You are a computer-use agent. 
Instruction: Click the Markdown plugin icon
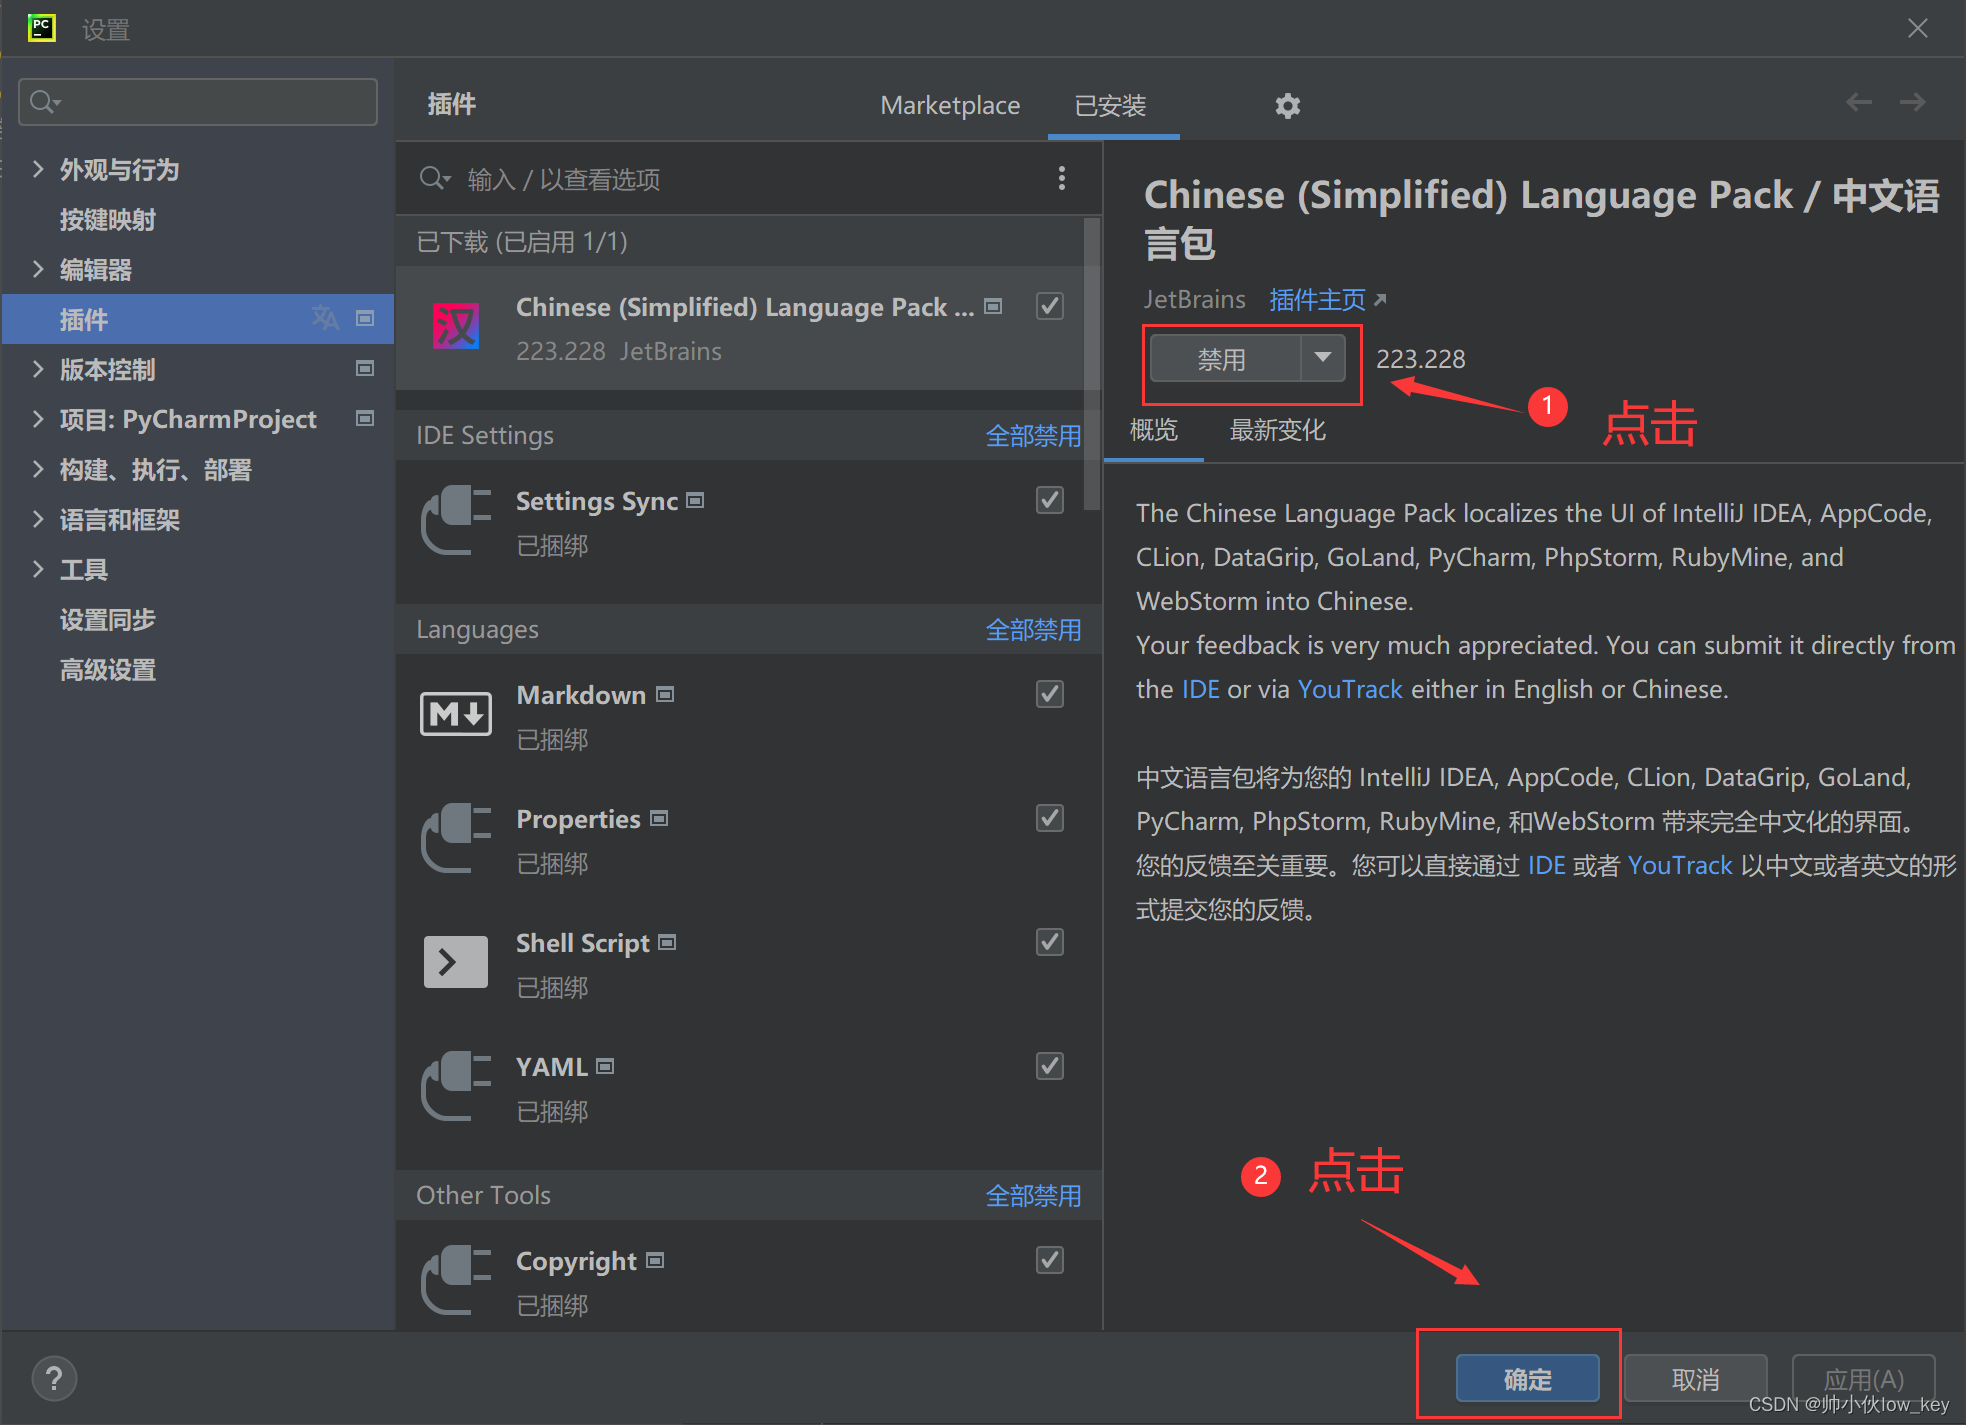[x=456, y=714]
